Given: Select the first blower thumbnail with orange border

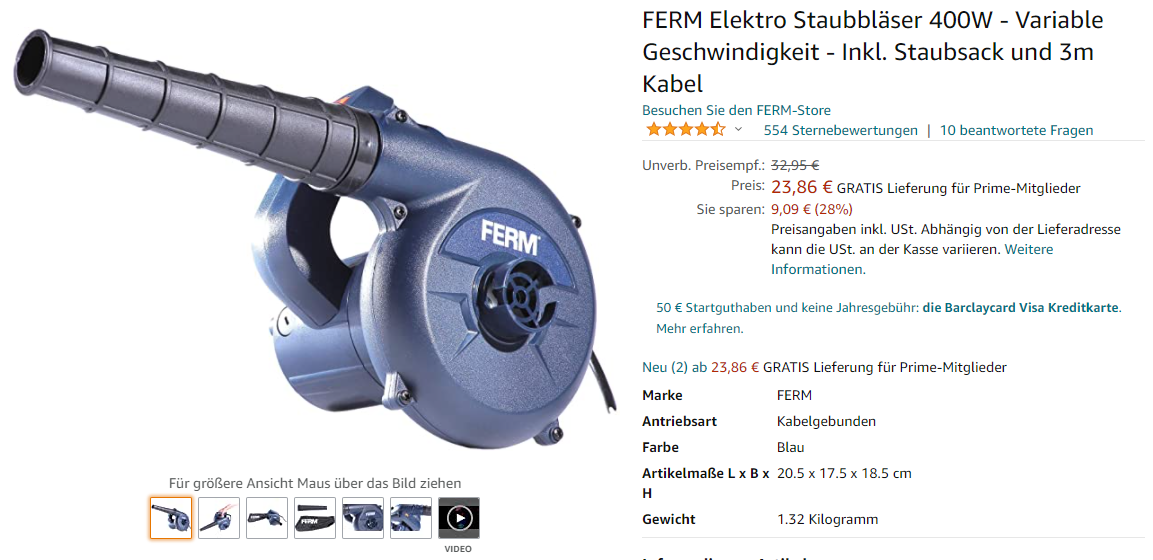Looking at the screenshot, I should [x=171, y=518].
